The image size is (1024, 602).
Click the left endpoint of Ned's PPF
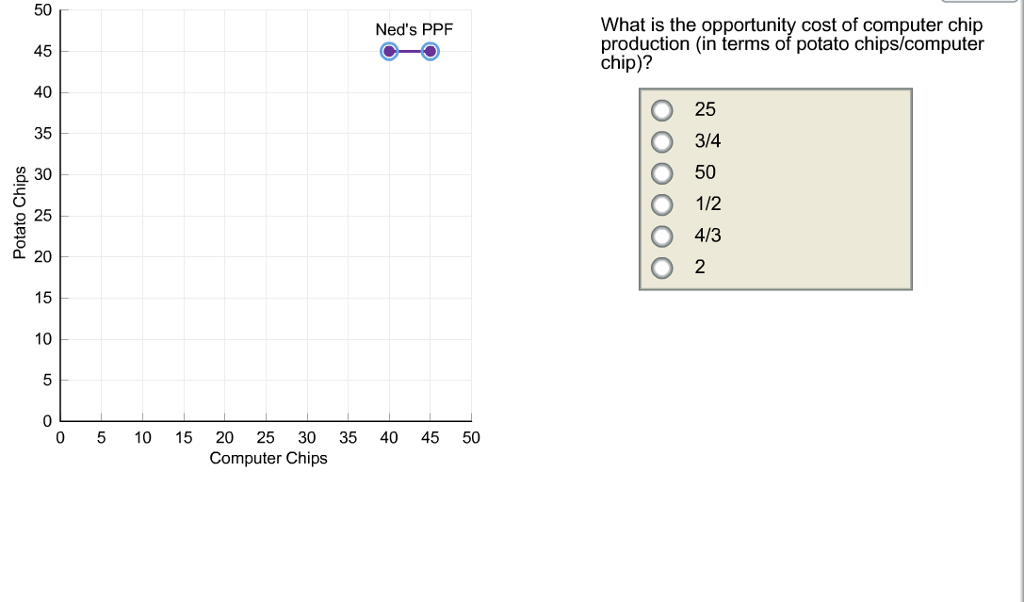point(389,52)
